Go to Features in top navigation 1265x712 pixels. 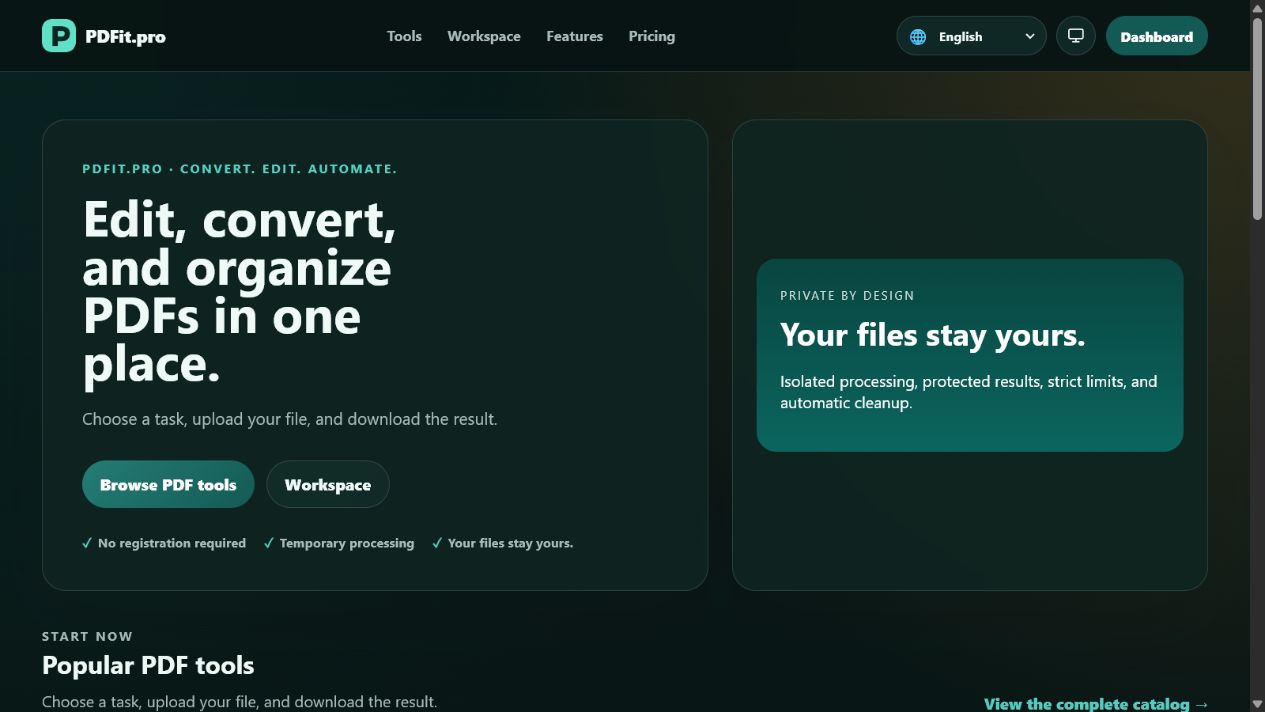point(574,36)
